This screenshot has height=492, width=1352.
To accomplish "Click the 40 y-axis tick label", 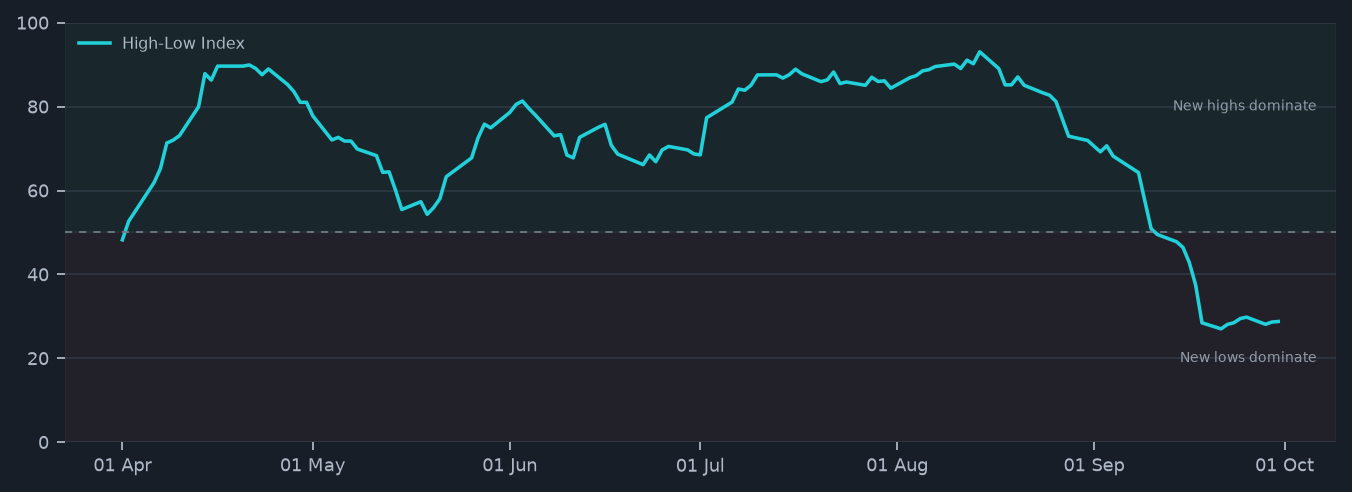I will point(38,274).
